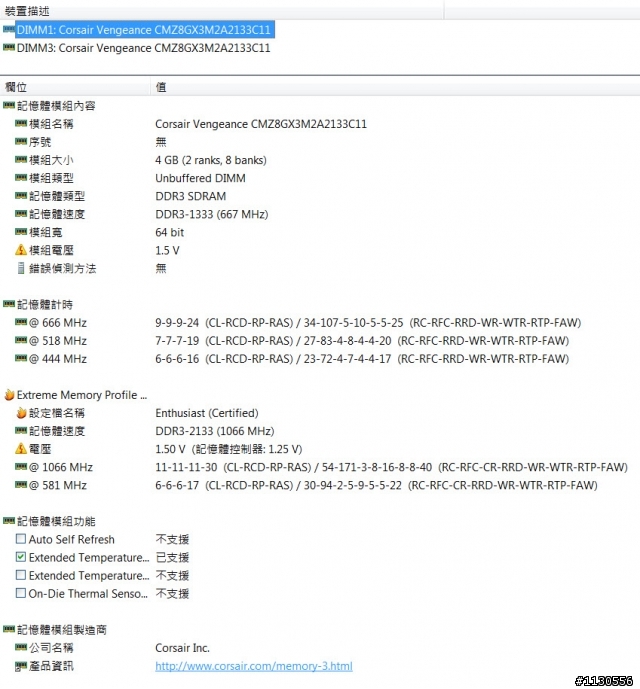Select the Extreme Memory Profile section label

pos(82,395)
